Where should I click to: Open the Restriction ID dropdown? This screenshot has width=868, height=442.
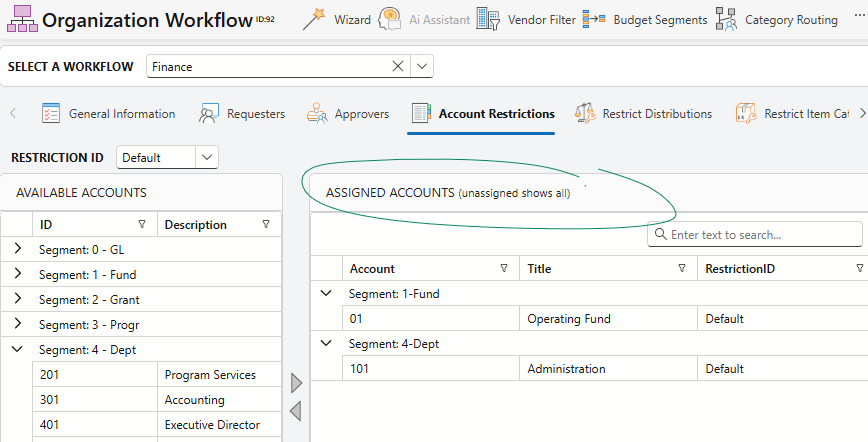click(207, 157)
